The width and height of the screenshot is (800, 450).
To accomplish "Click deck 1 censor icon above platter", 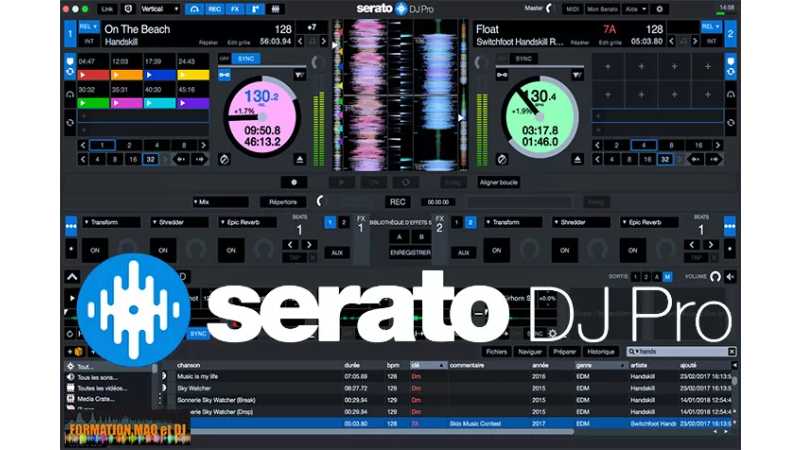I will pyautogui.click(x=299, y=76).
